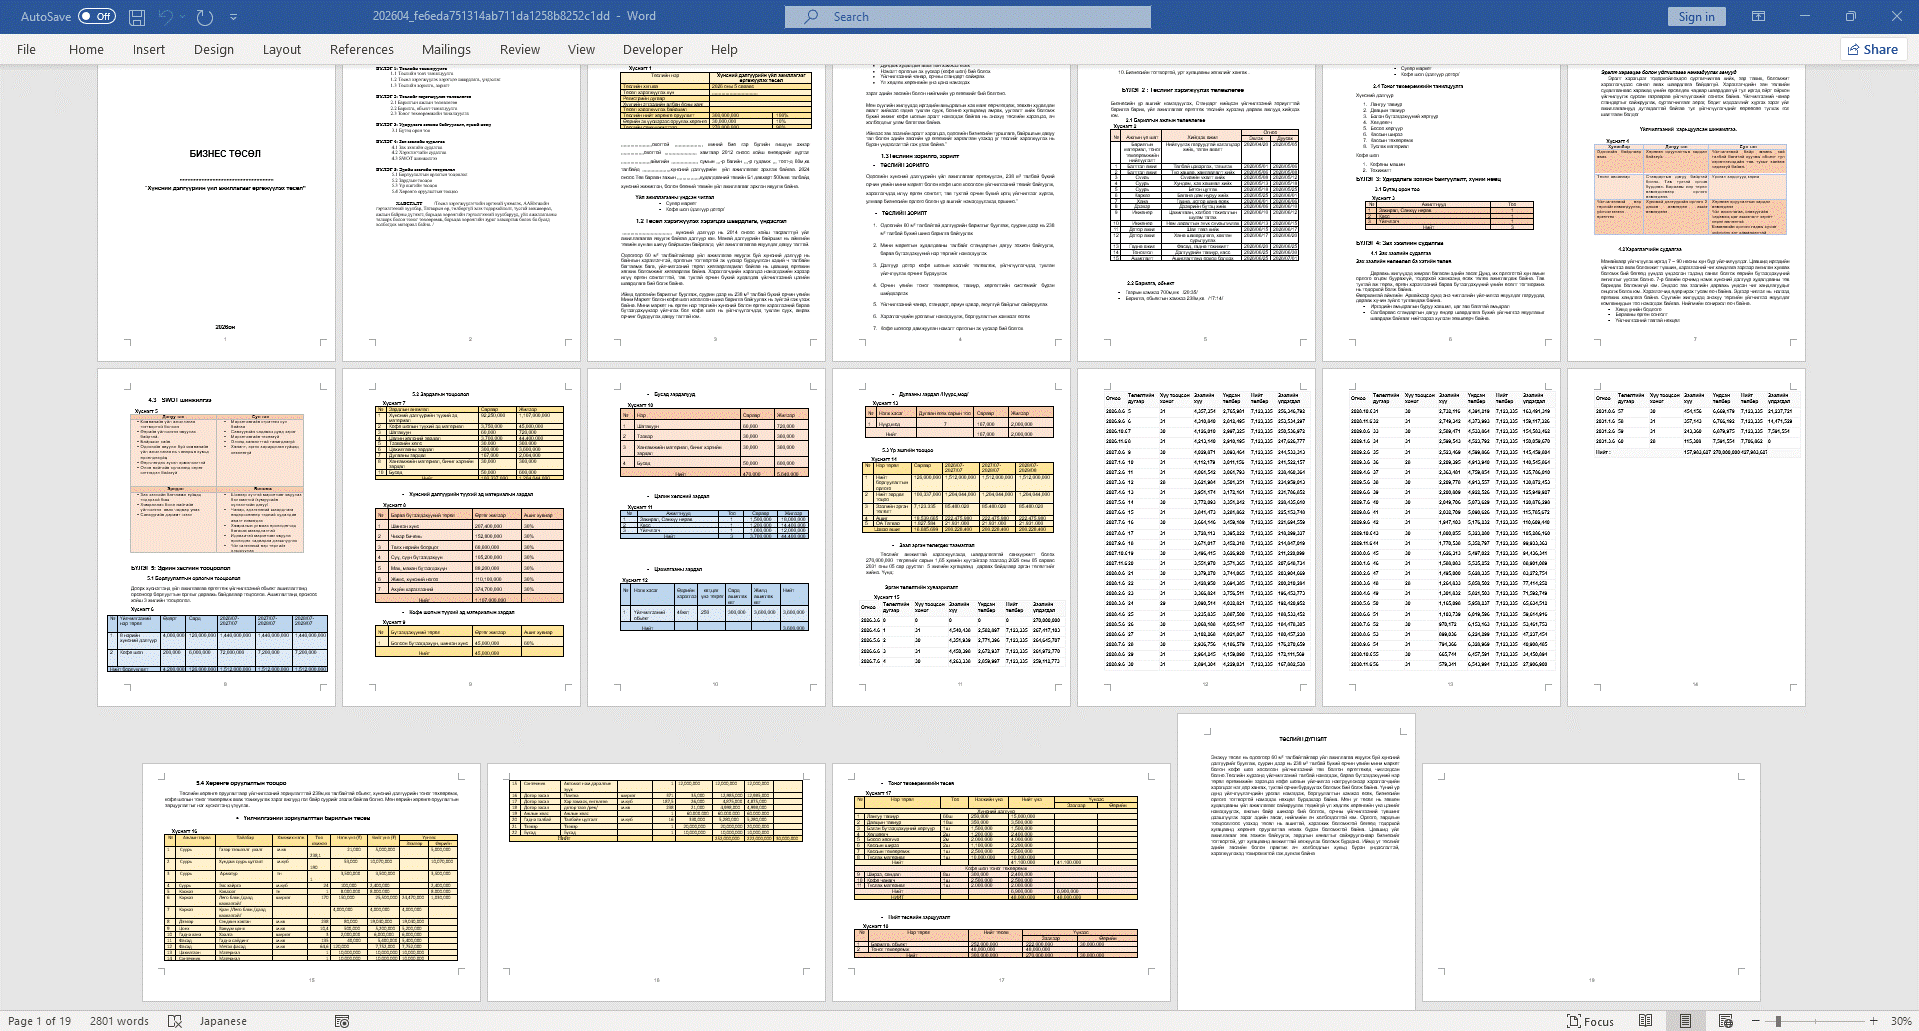Image resolution: width=1919 pixels, height=1031 pixels.
Task: Click the Search input box
Action: click(967, 16)
